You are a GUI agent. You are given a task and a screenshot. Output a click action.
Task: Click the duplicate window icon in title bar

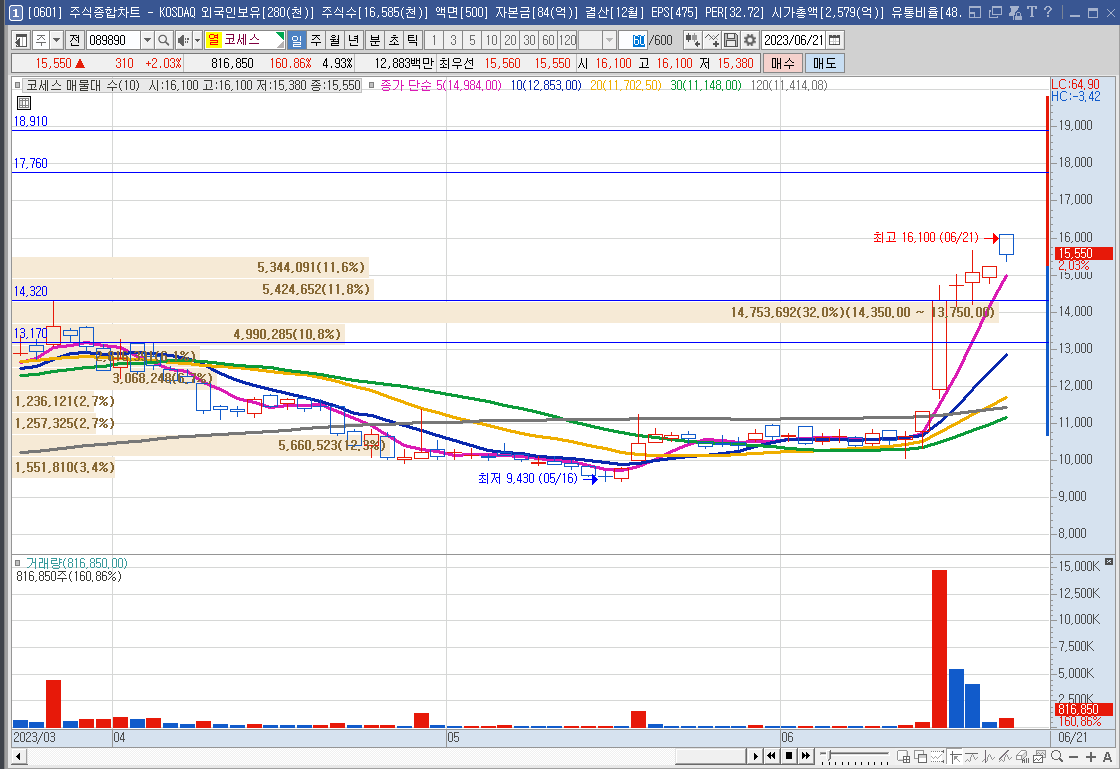click(995, 12)
